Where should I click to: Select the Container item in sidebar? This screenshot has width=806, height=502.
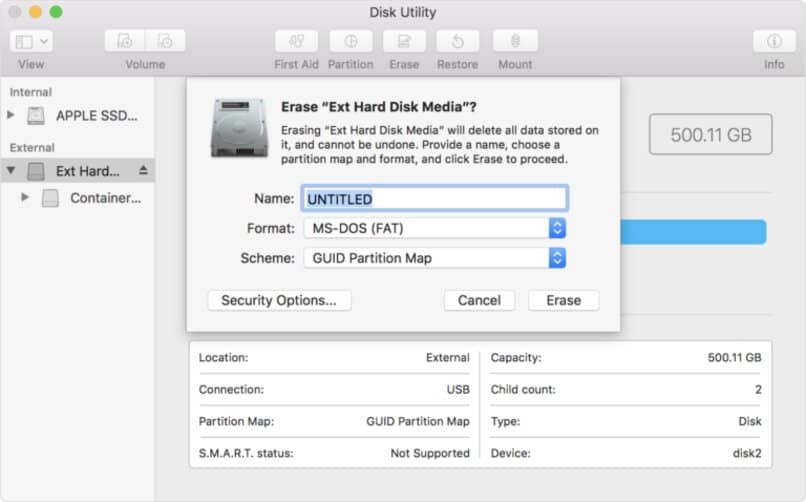(104, 198)
